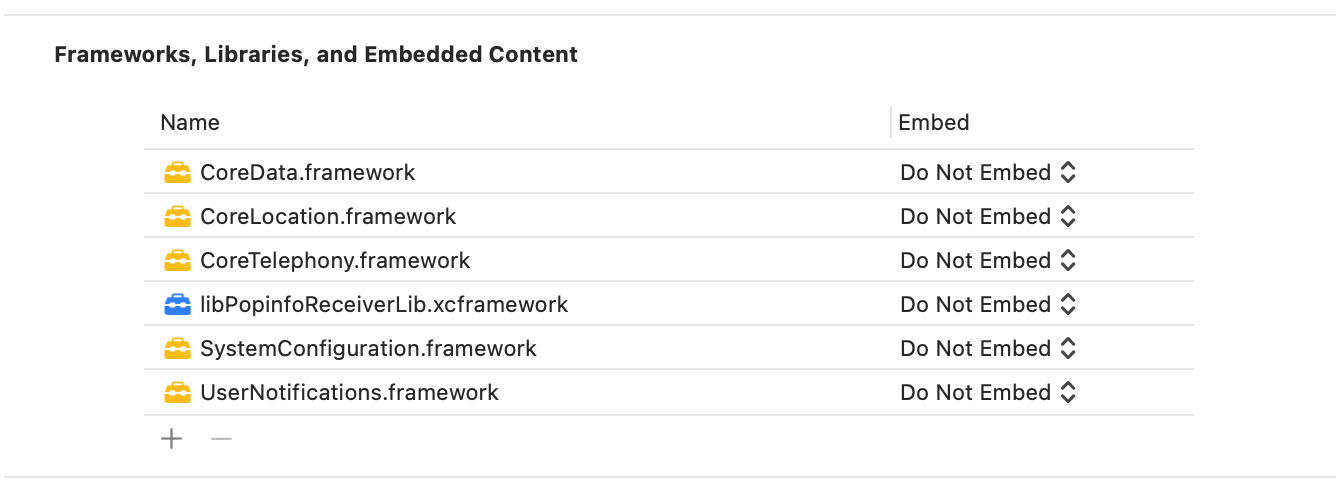Open the embed dropdown for CoreTelephony.framework

coord(988,261)
